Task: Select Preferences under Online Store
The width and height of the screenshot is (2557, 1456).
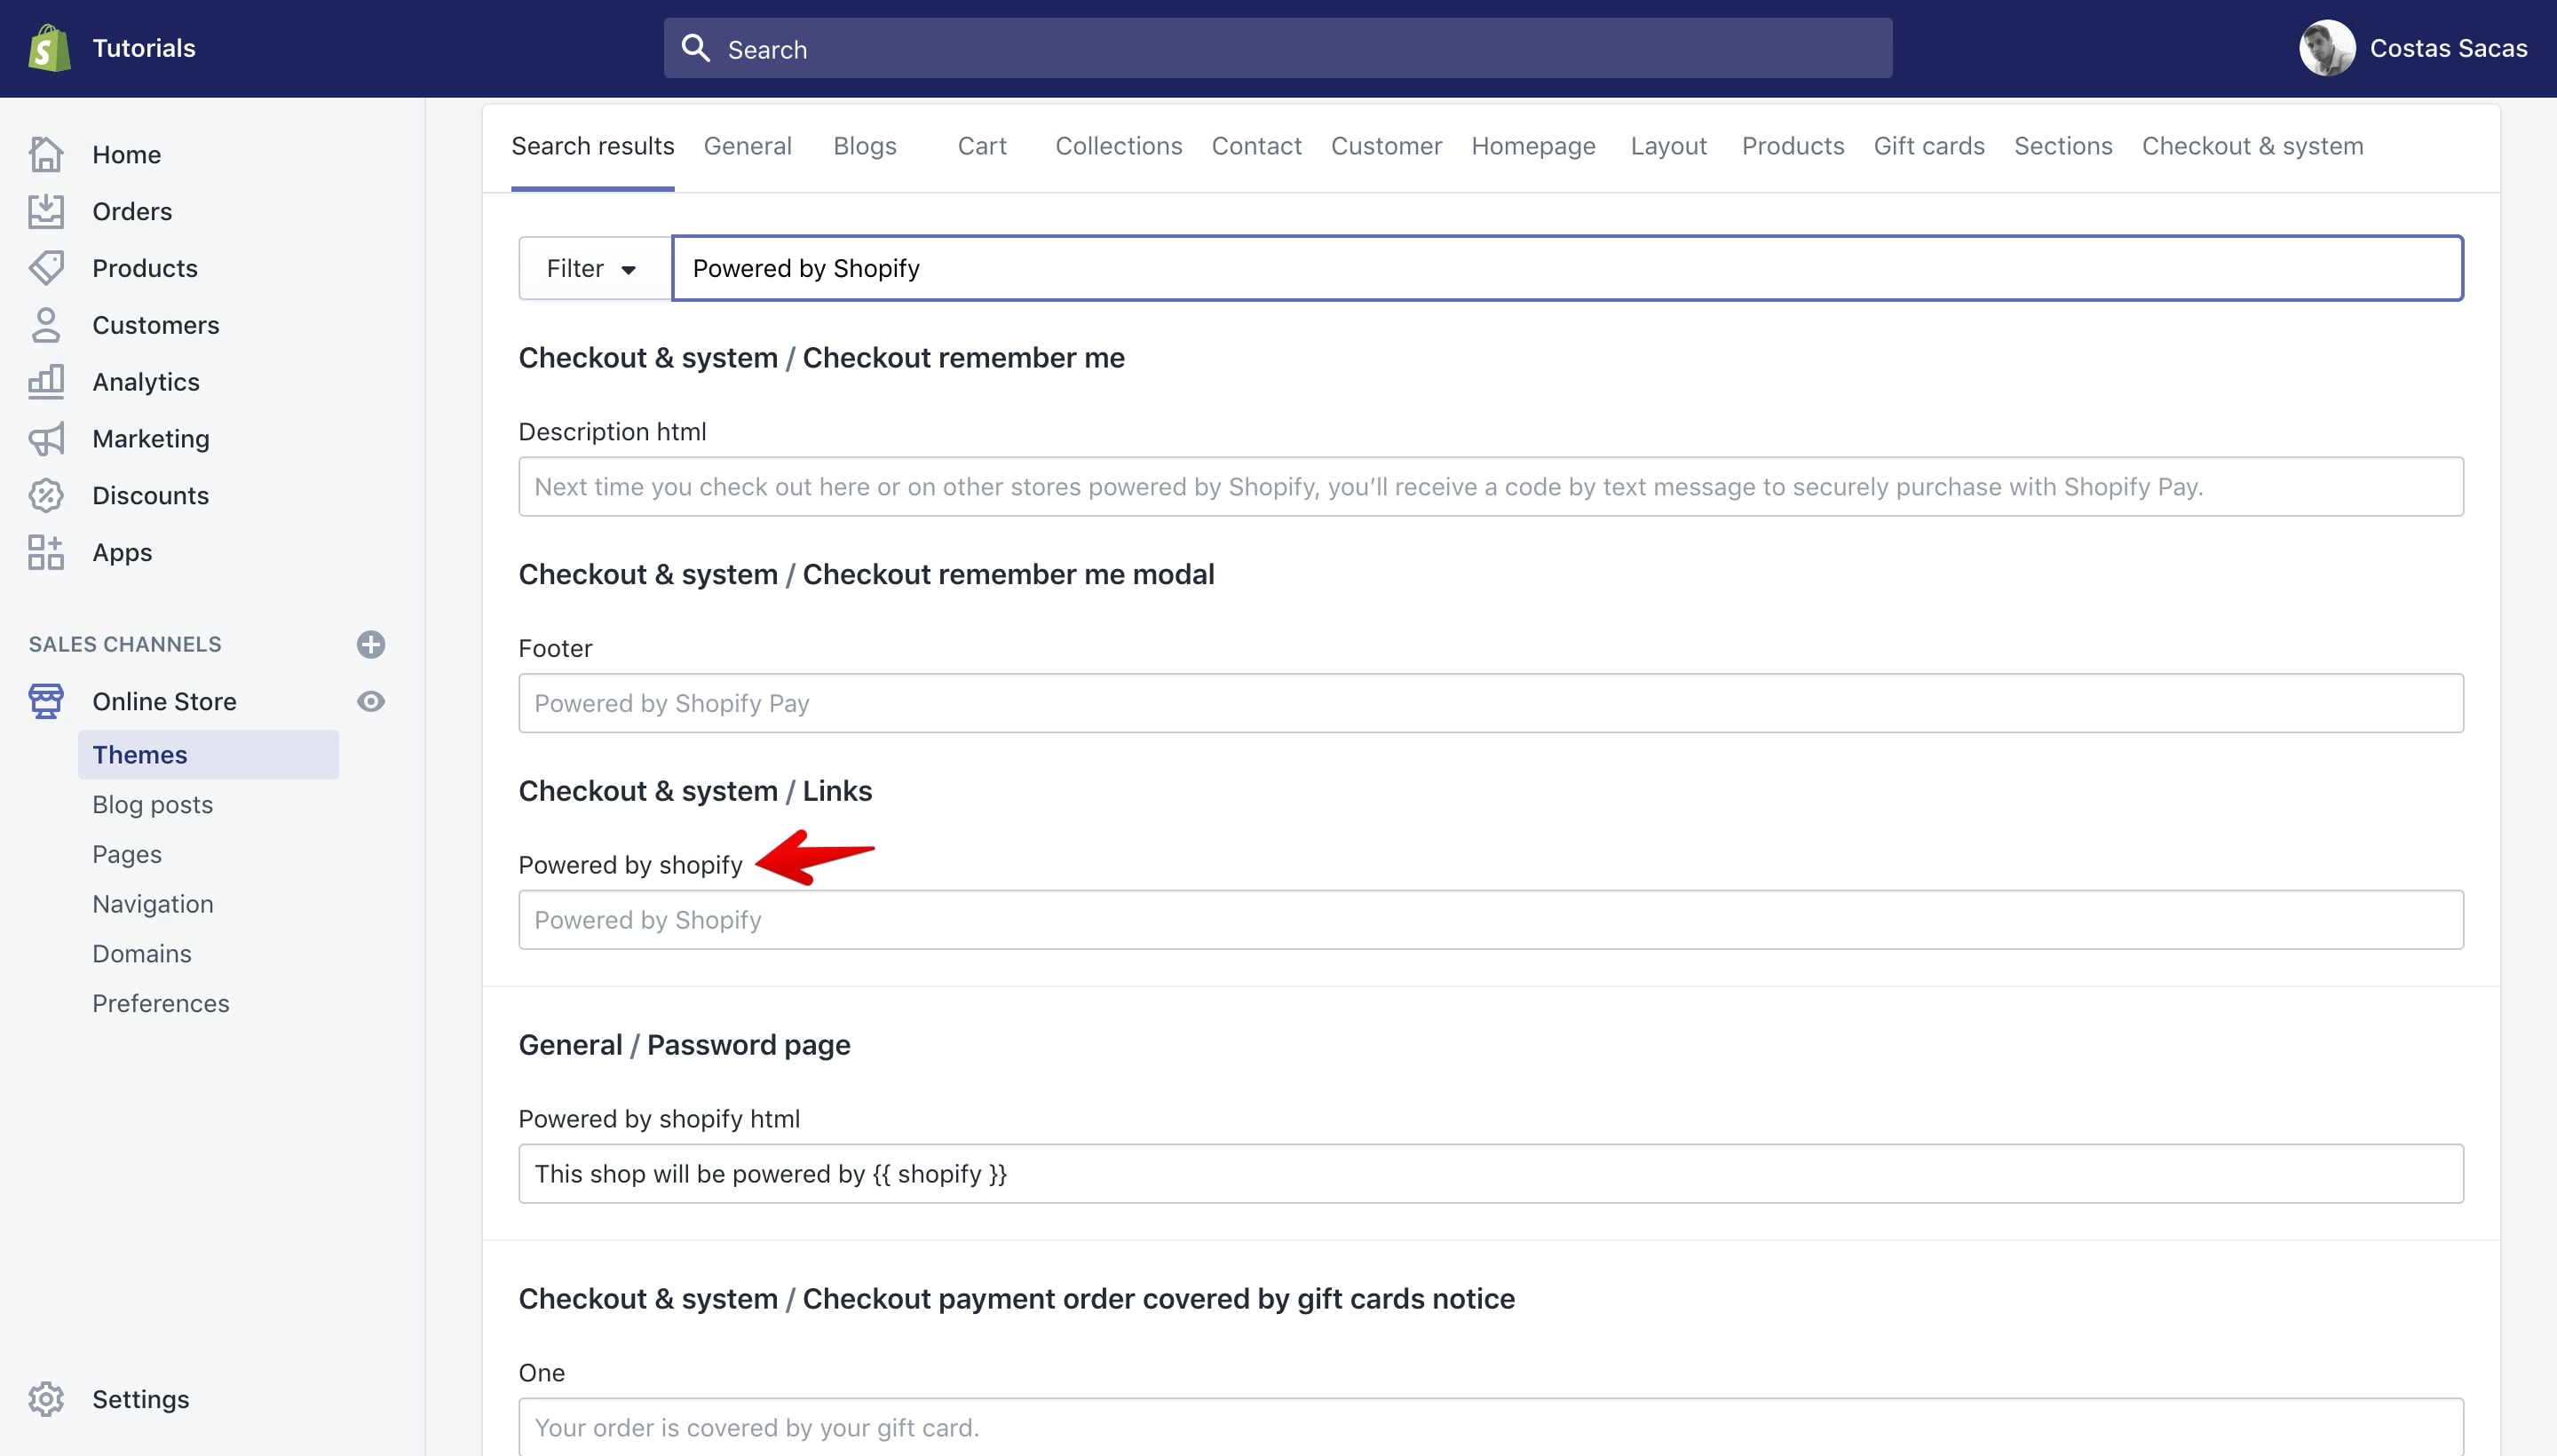Action: pyautogui.click(x=160, y=1003)
